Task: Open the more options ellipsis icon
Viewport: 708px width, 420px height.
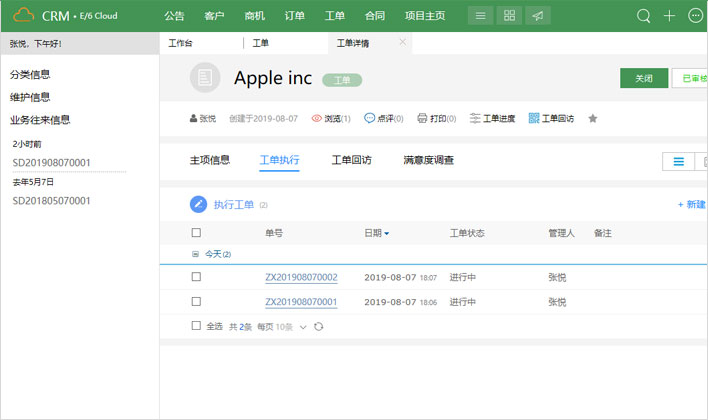Action: (696, 16)
